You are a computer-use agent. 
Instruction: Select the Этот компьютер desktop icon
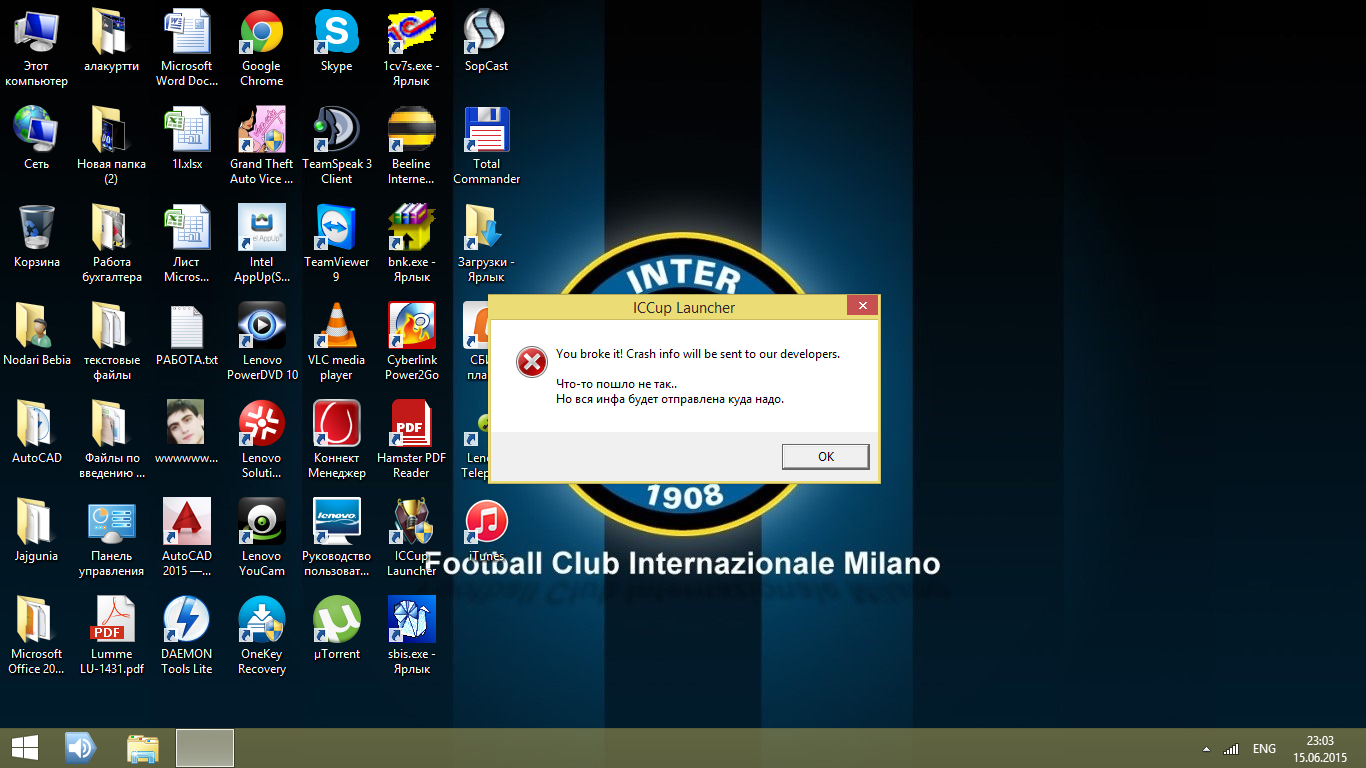(x=36, y=48)
